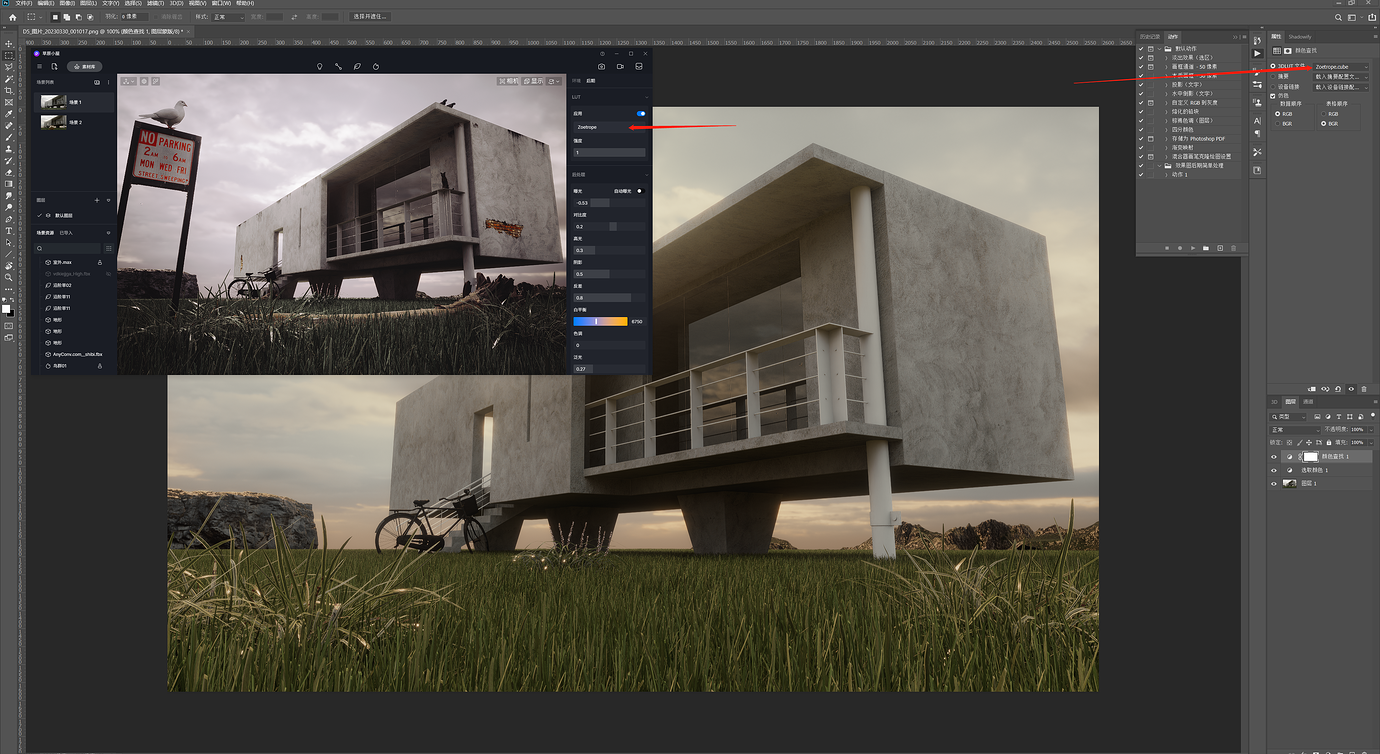The width and height of the screenshot is (1380, 754).
Task: Open the layer blend mode dropdown 正常
Action: pos(1295,429)
